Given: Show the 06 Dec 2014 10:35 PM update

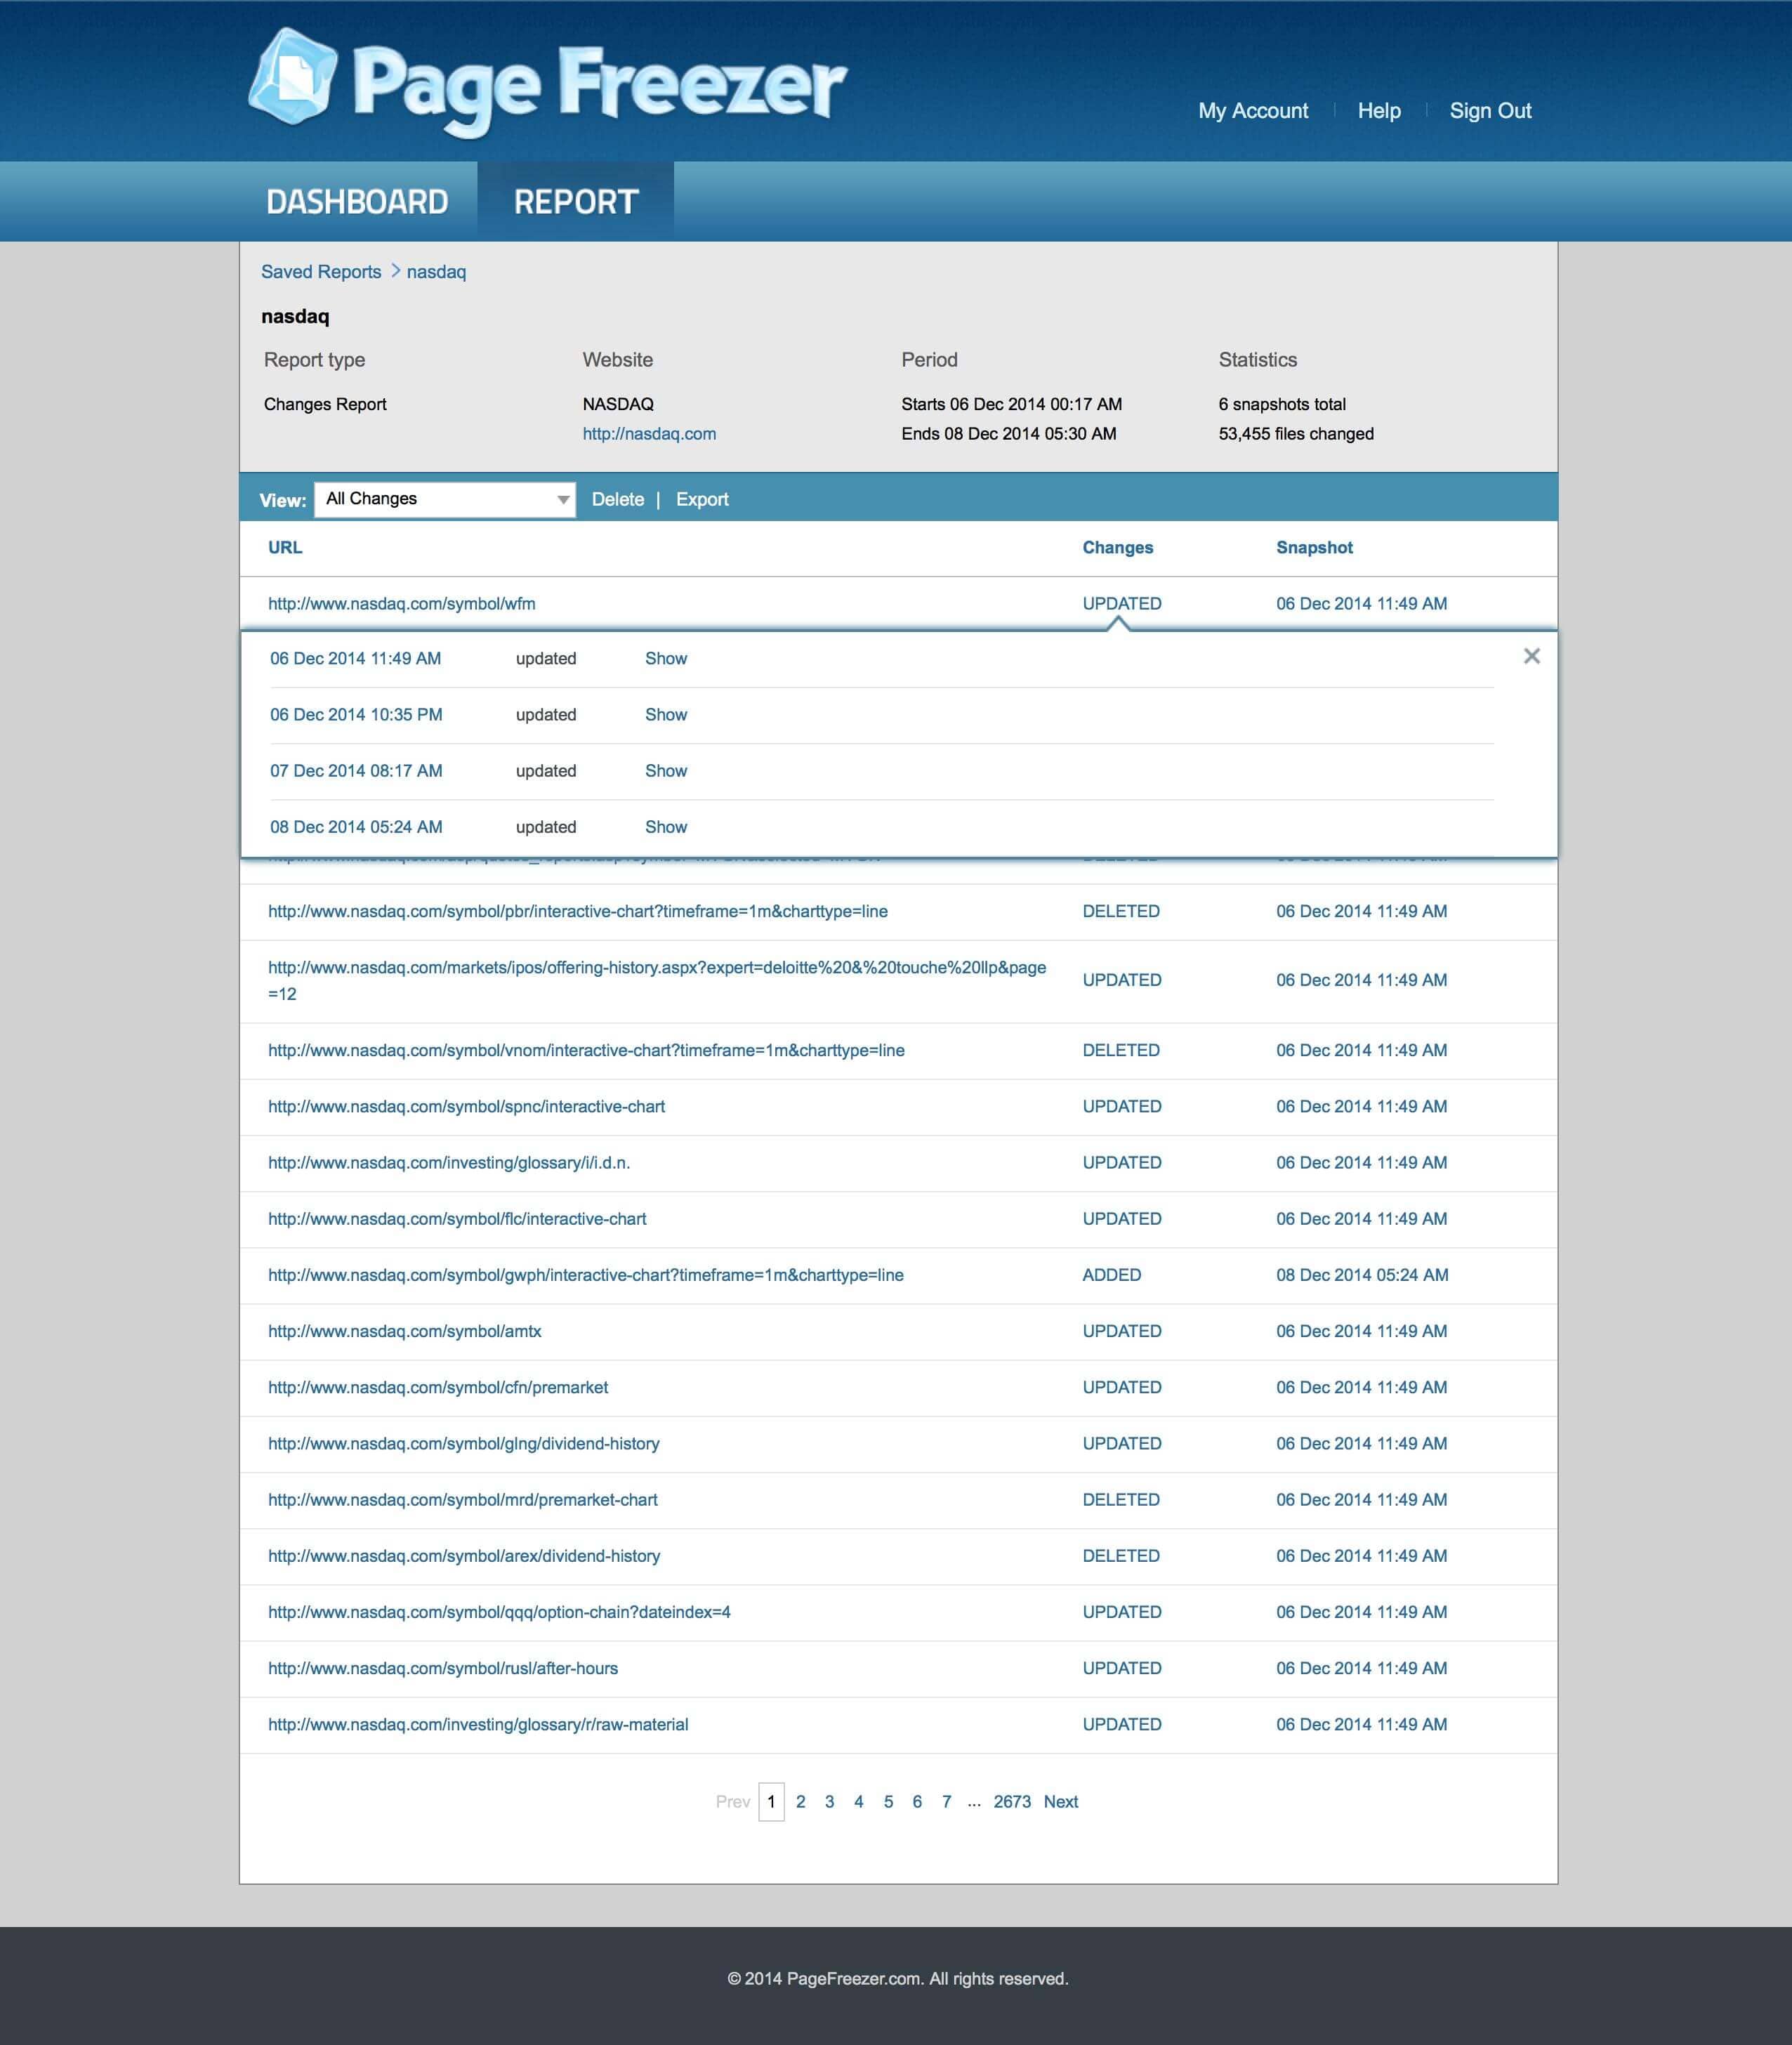Looking at the screenshot, I should click(666, 715).
